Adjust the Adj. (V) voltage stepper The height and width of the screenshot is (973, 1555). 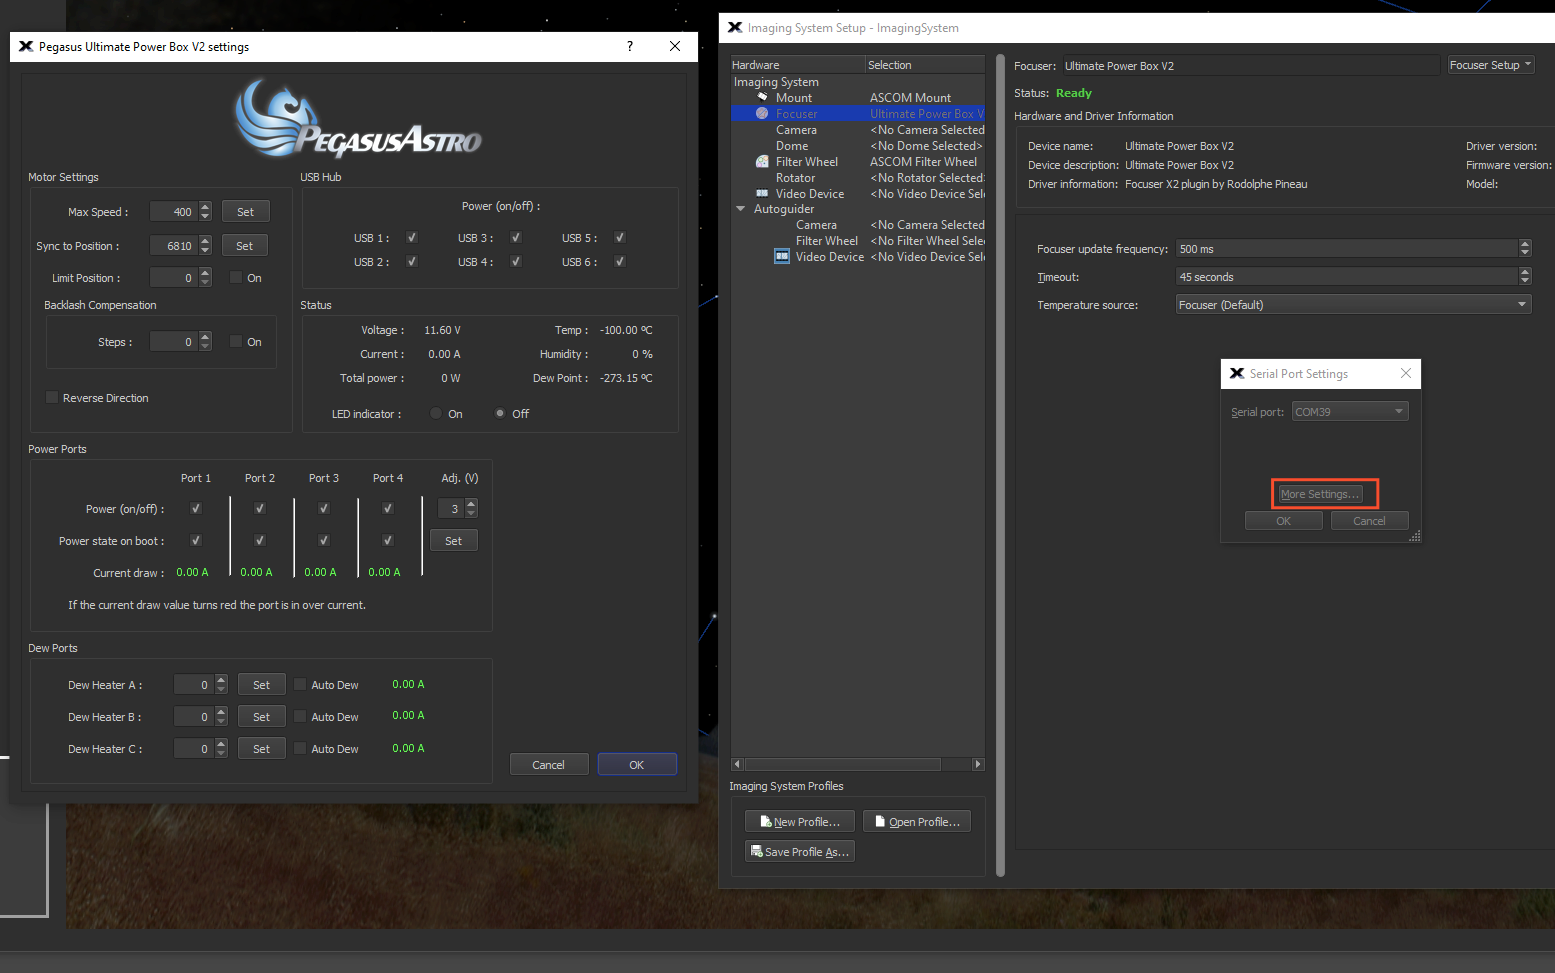click(x=471, y=508)
